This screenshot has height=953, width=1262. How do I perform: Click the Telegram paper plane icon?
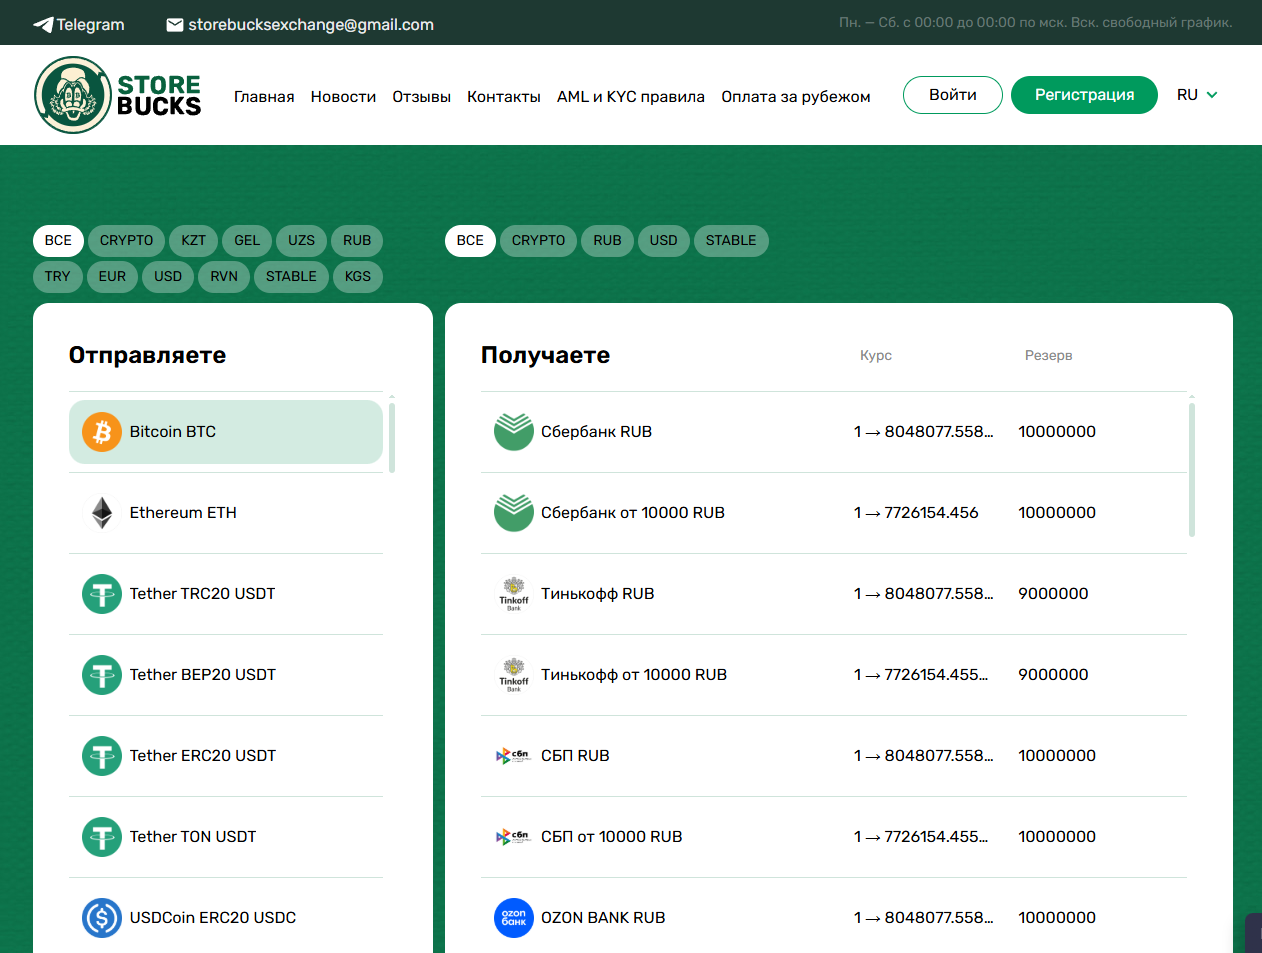point(43,25)
